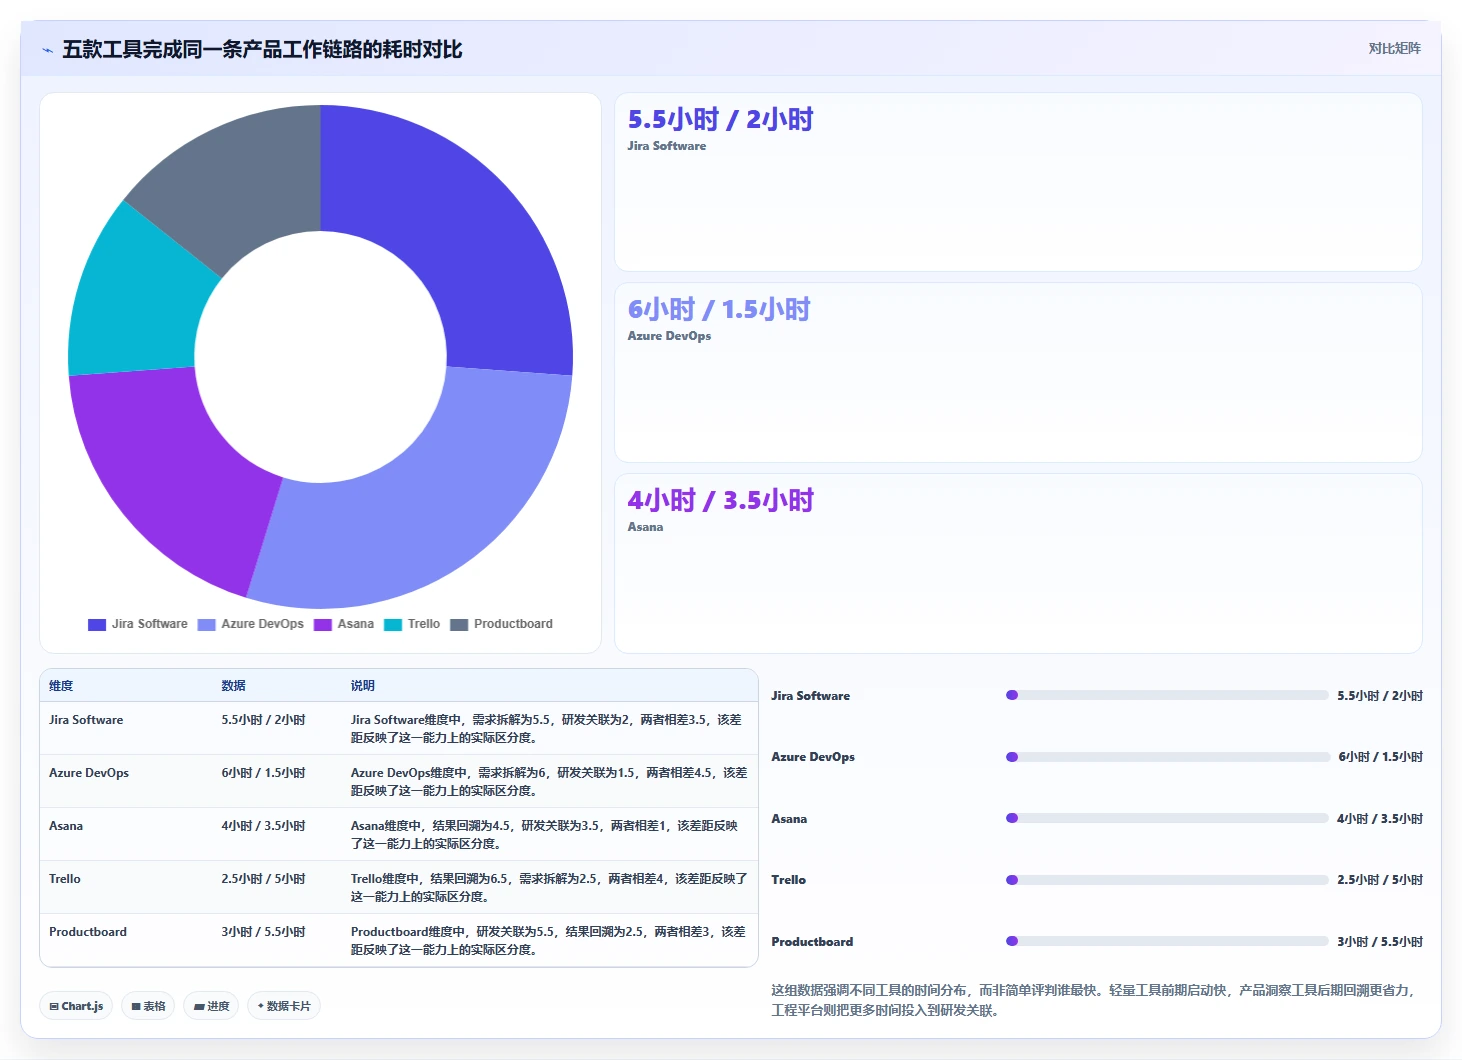Viewport: 1462px width, 1060px height.
Task: Select the Asana table row name
Action: point(66,826)
